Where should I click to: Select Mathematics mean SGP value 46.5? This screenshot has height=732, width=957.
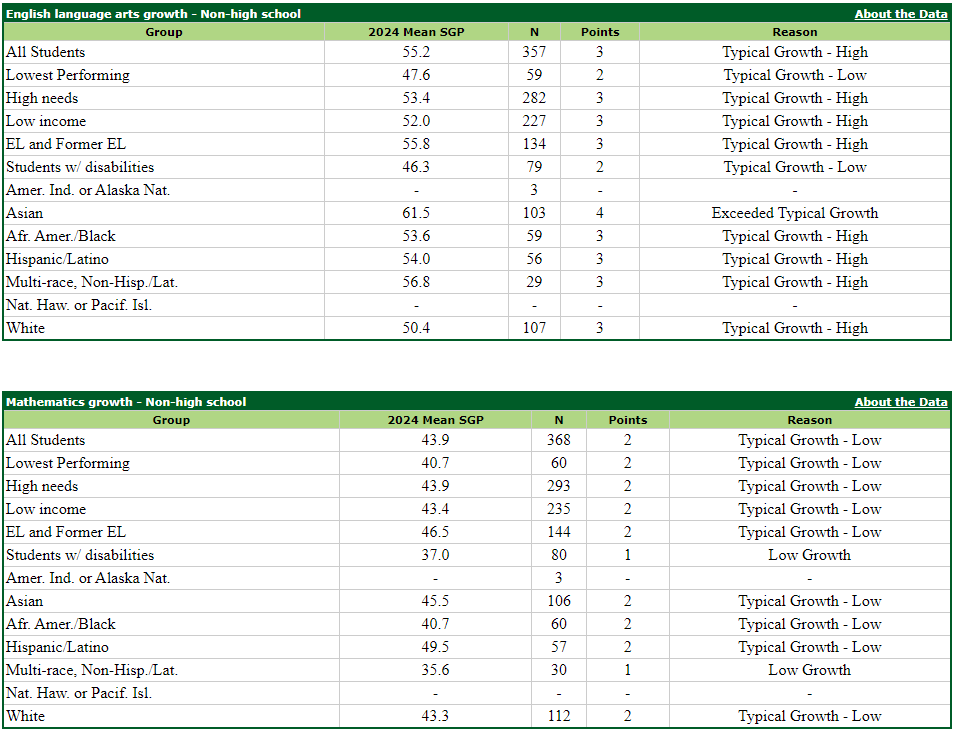pyautogui.click(x=435, y=532)
